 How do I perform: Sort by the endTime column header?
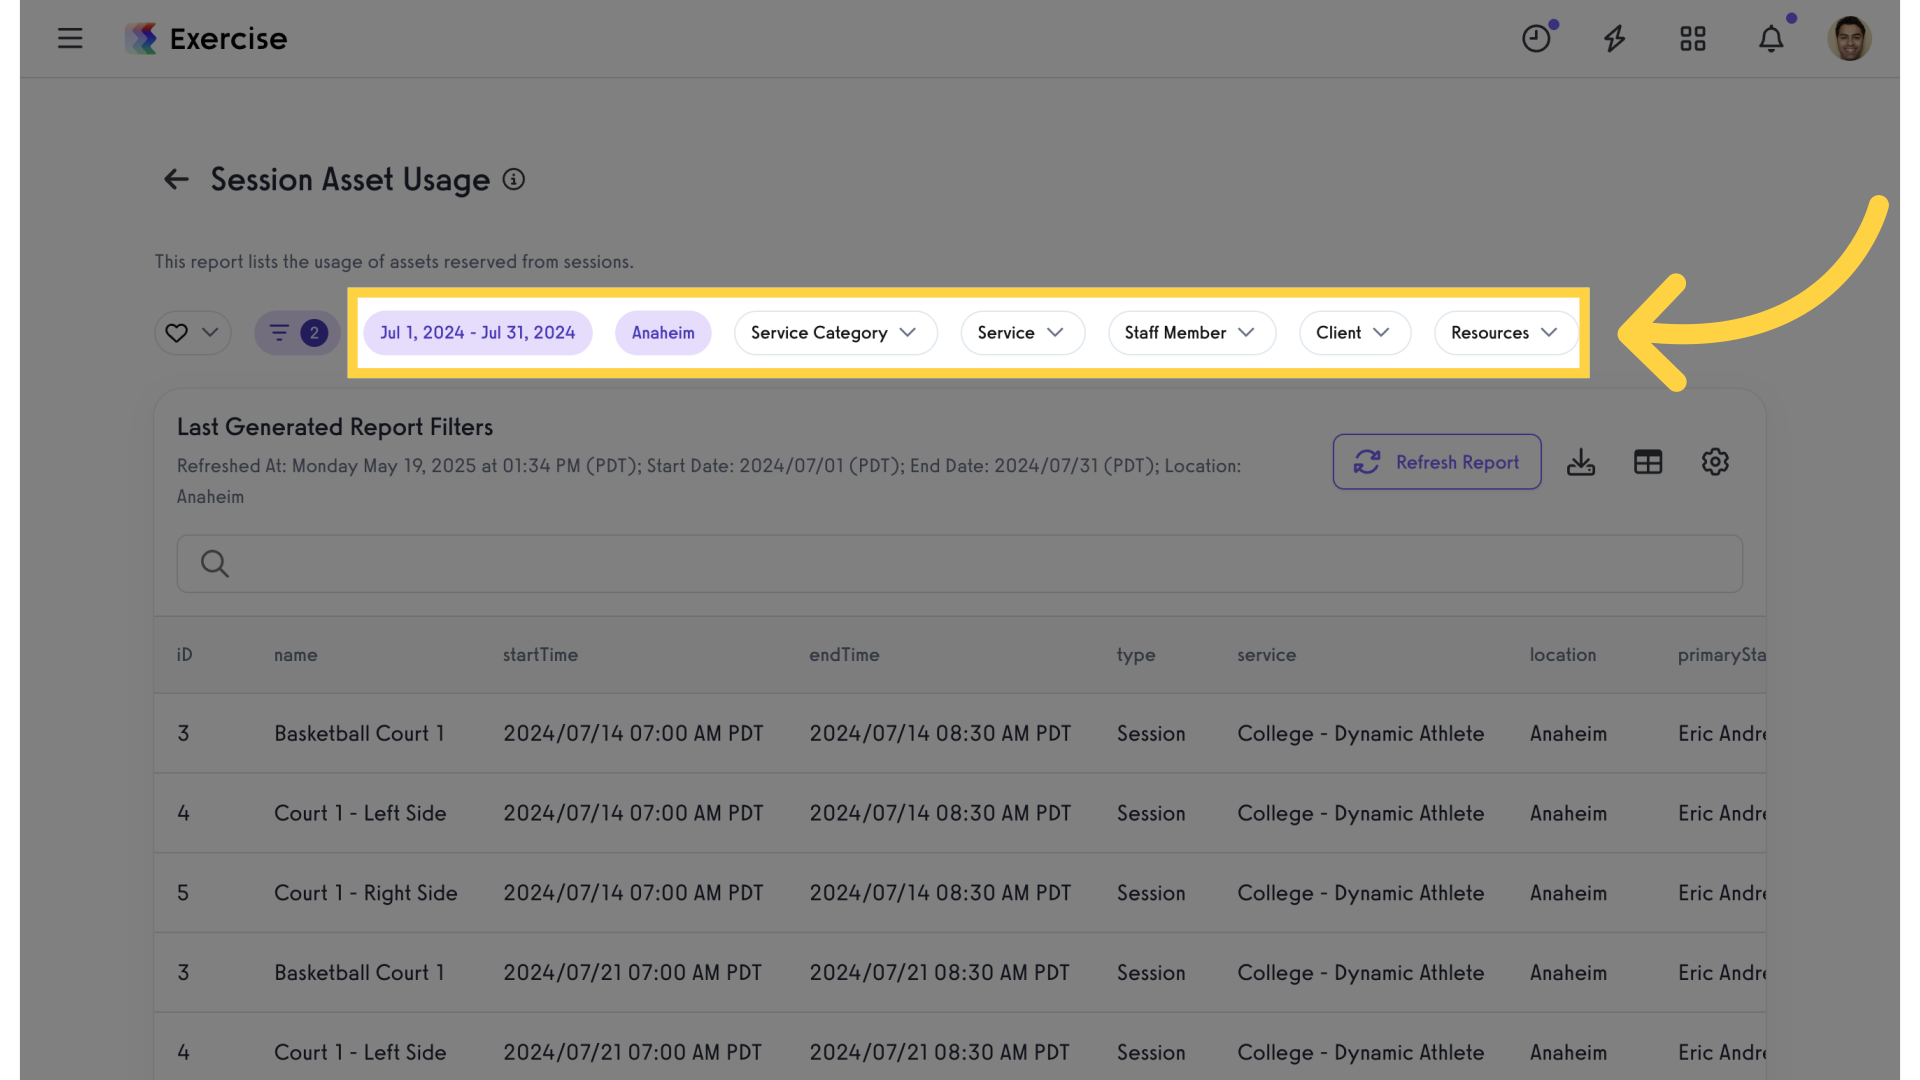coord(844,655)
